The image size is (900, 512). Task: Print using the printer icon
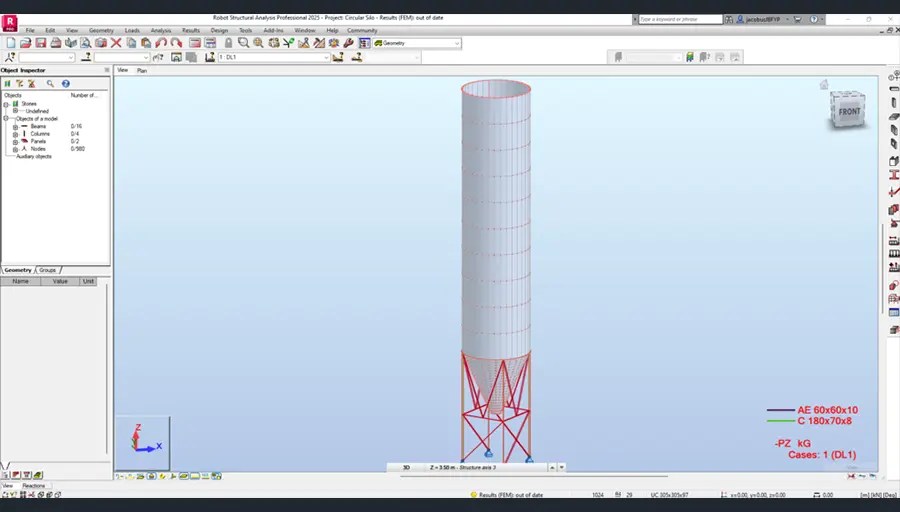click(x=56, y=43)
